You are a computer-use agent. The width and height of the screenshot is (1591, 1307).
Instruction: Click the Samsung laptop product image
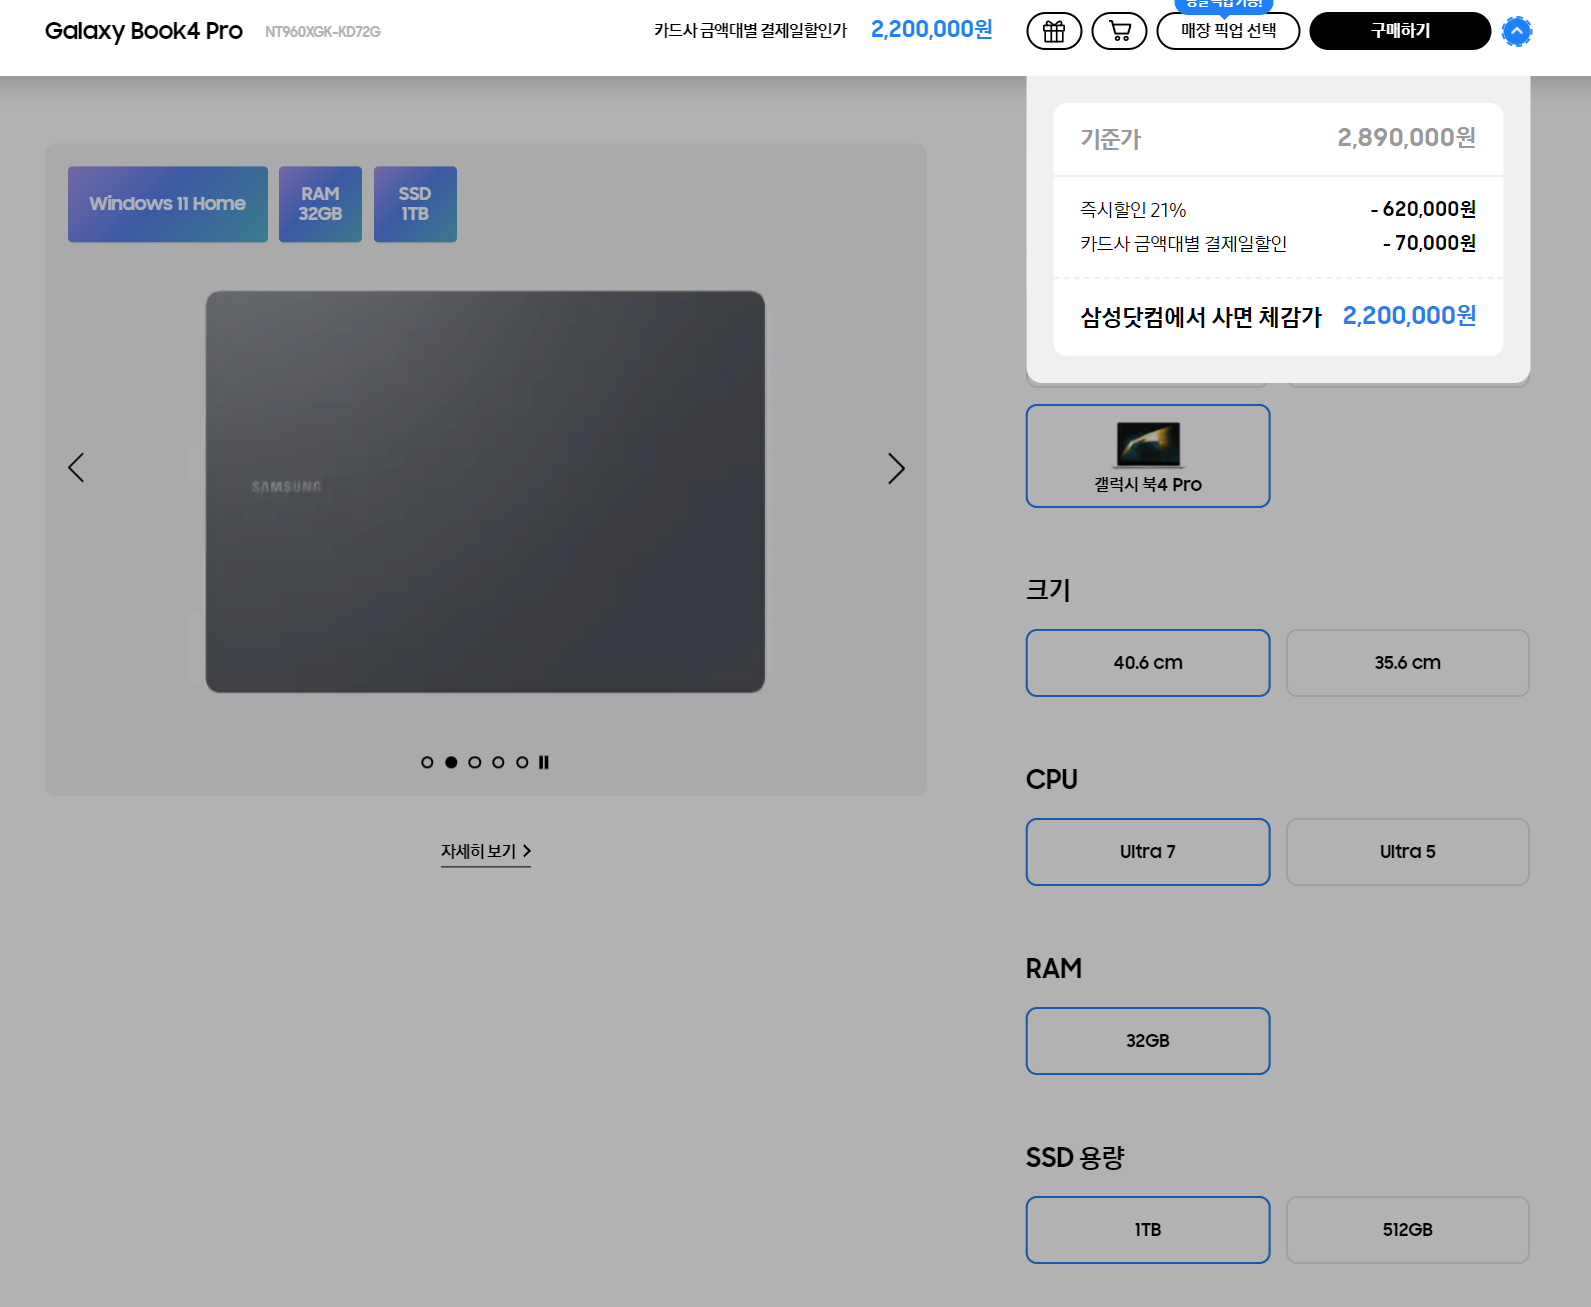[485, 491]
